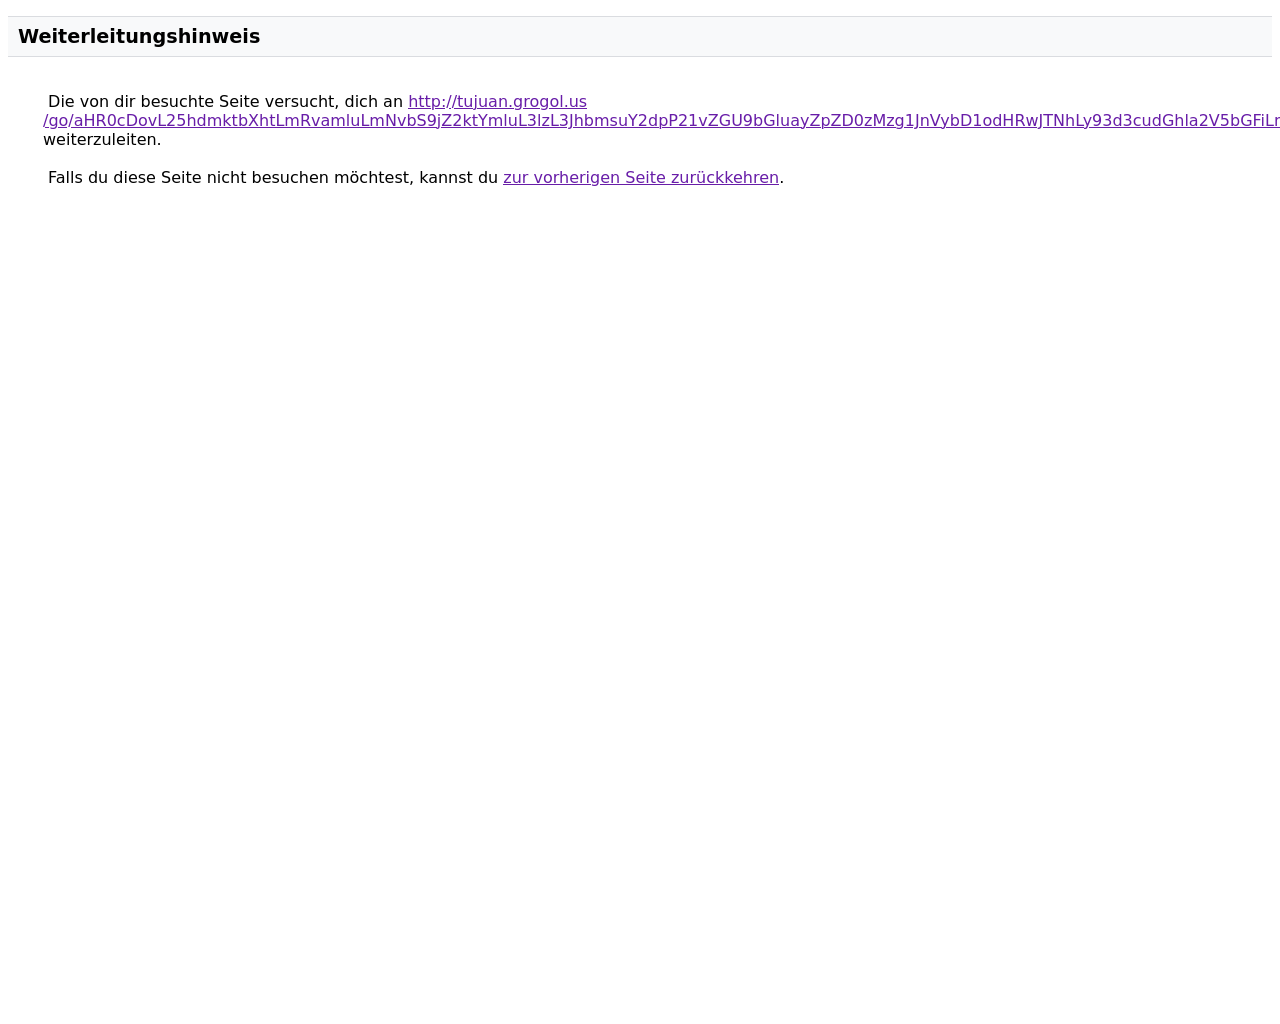Click the text 'Die von dir besuchte Seite versucht'
Image resolution: width=1280 pixels, height=1024 pixels.
point(187,101)
